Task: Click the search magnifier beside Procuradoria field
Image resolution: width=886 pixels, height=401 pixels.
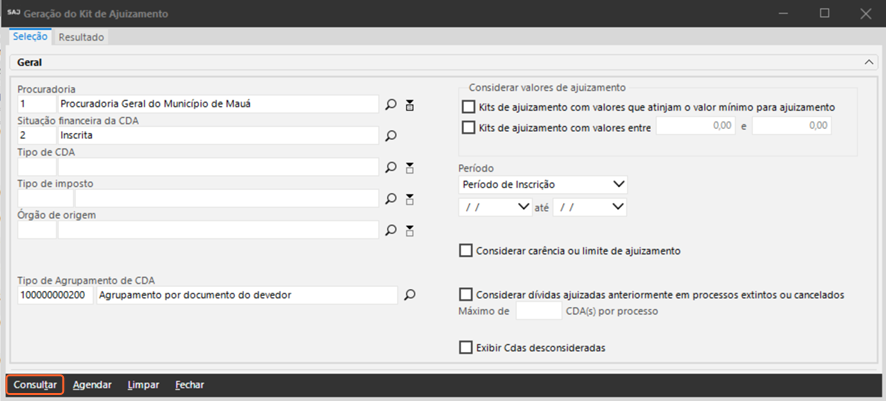Action: point(392,104)
